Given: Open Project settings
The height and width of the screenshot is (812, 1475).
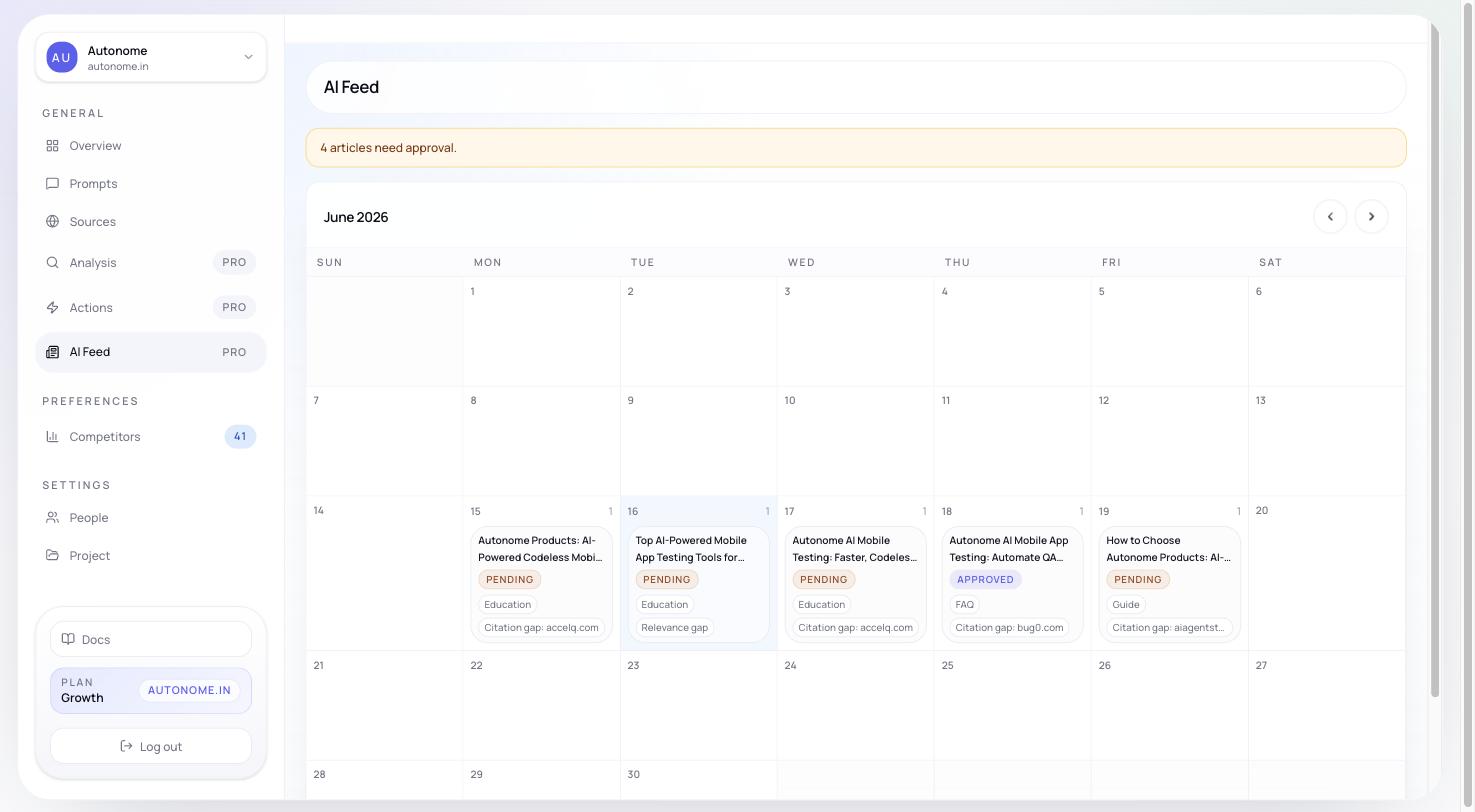Looking at the screenshot, I should click(x=151, y=556).
